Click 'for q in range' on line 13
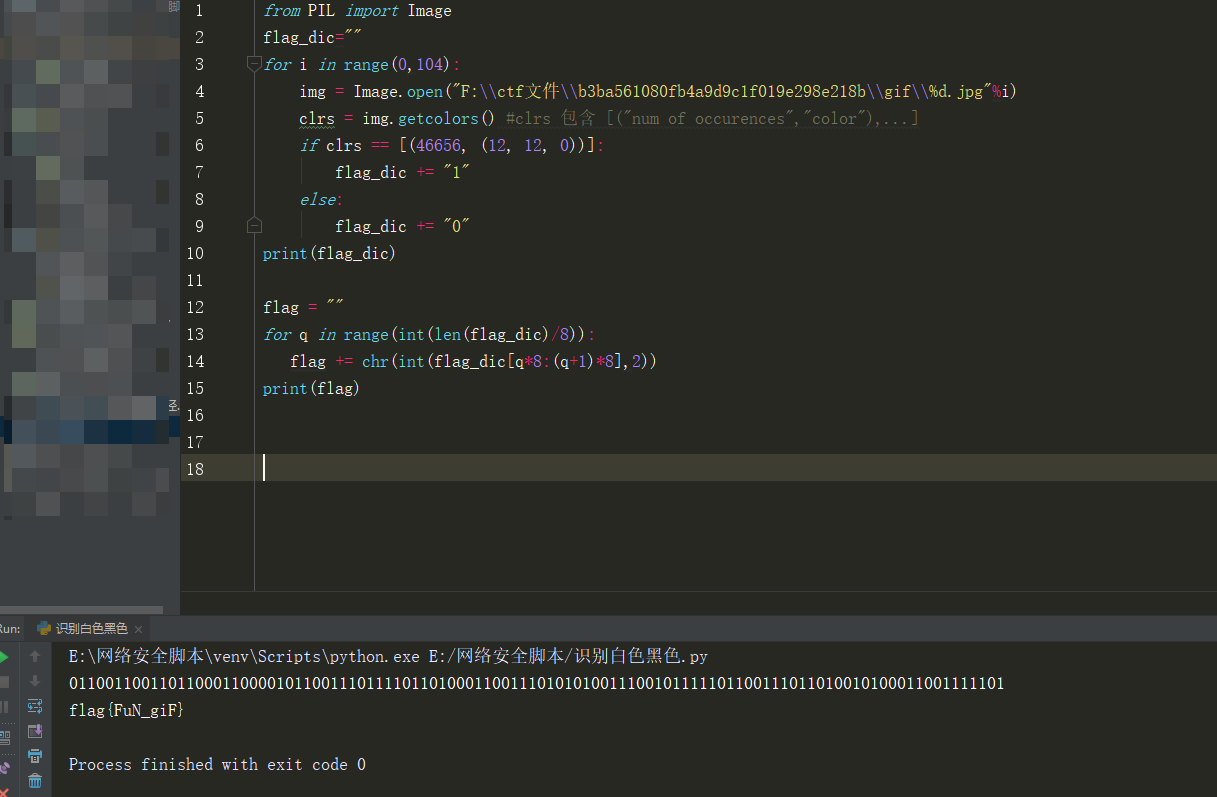This screenshot has height=797, width=1217. [x=325, y=335]
